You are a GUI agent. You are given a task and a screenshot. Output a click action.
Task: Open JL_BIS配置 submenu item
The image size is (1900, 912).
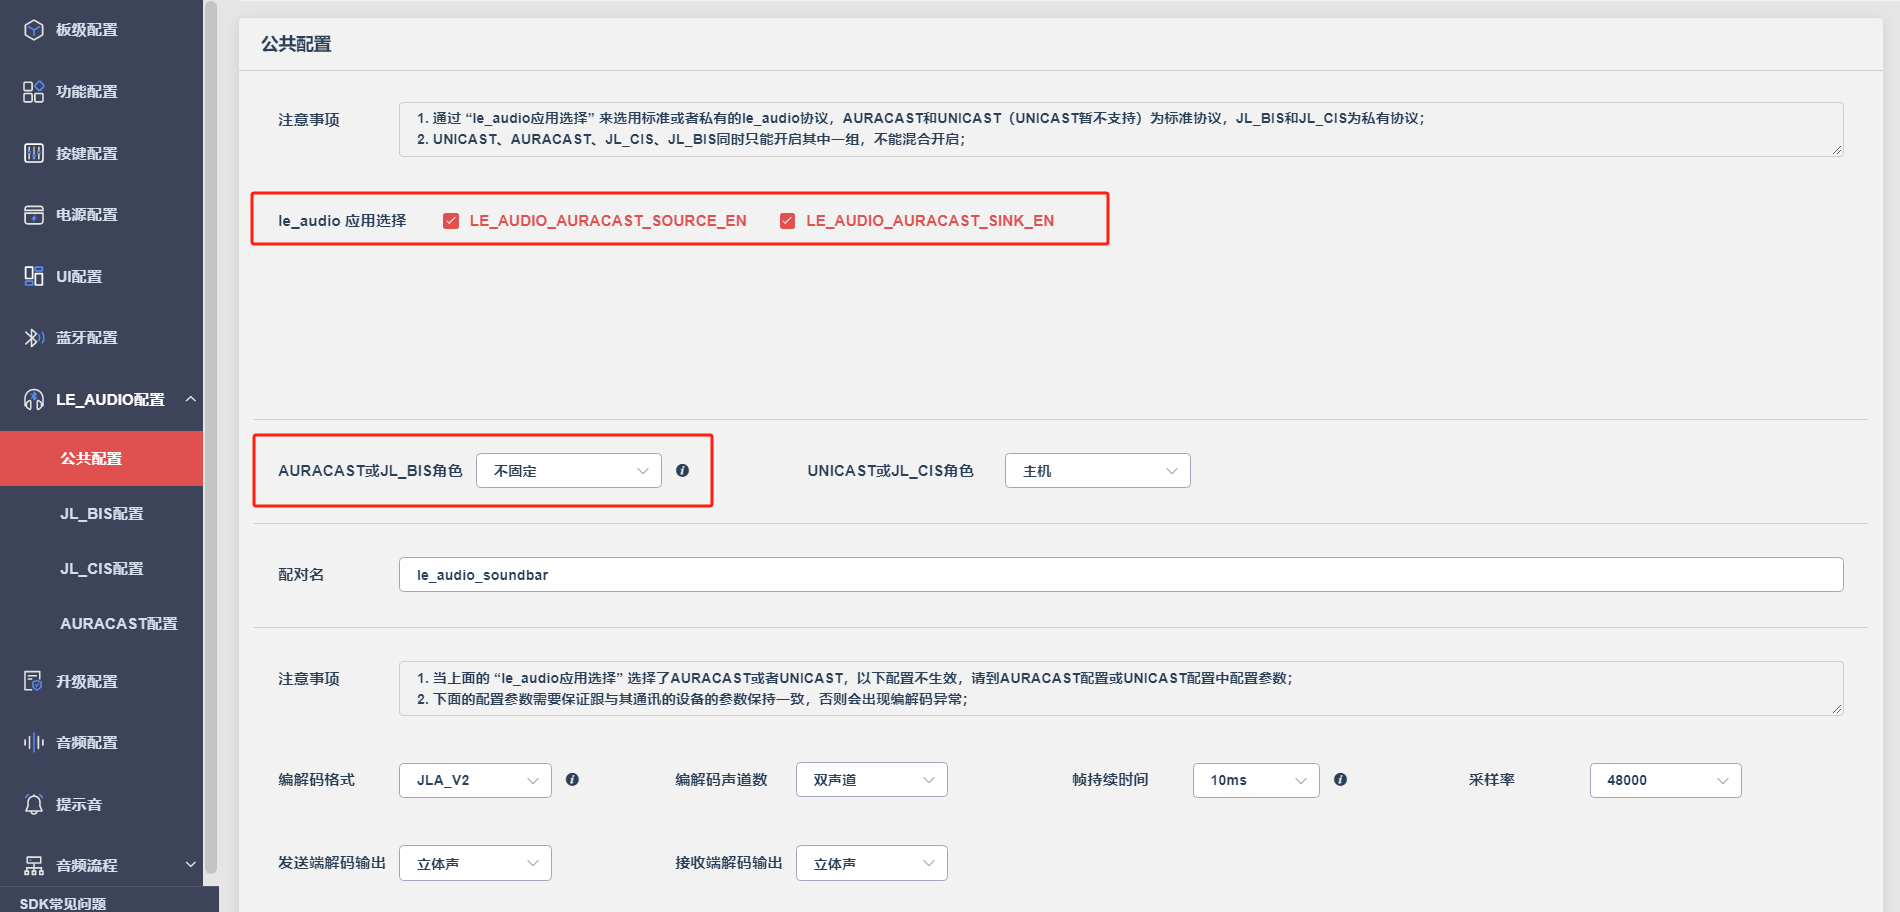click(x=101, y=513)
